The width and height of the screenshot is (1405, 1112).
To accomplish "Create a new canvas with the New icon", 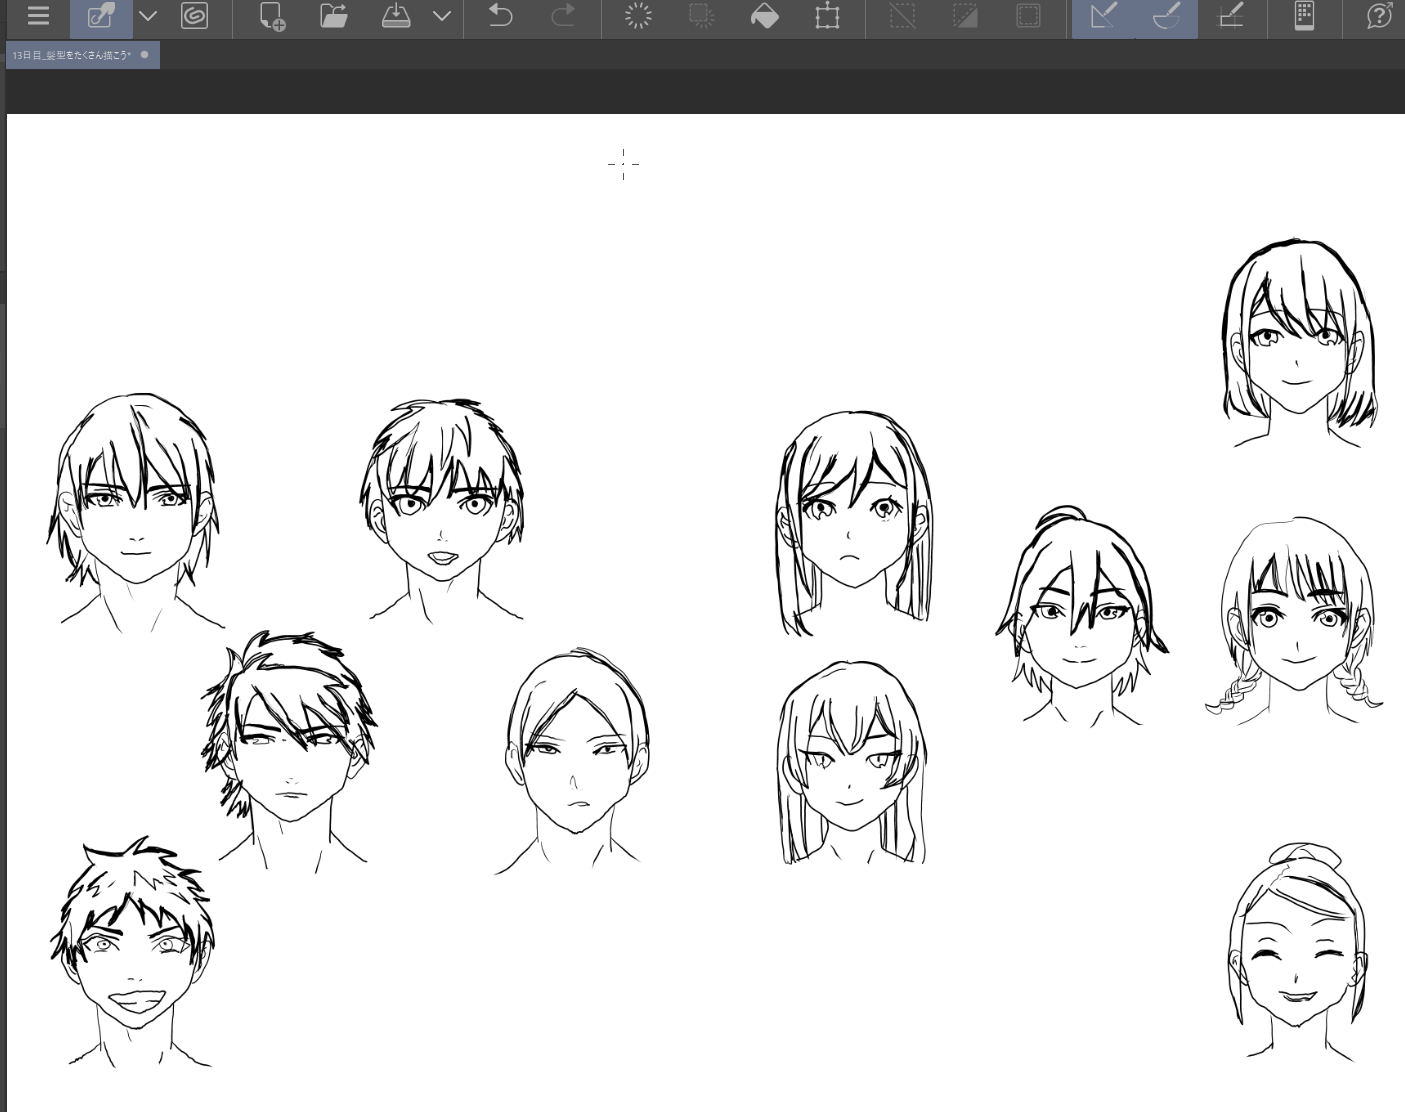I will (x=271, y=17).
